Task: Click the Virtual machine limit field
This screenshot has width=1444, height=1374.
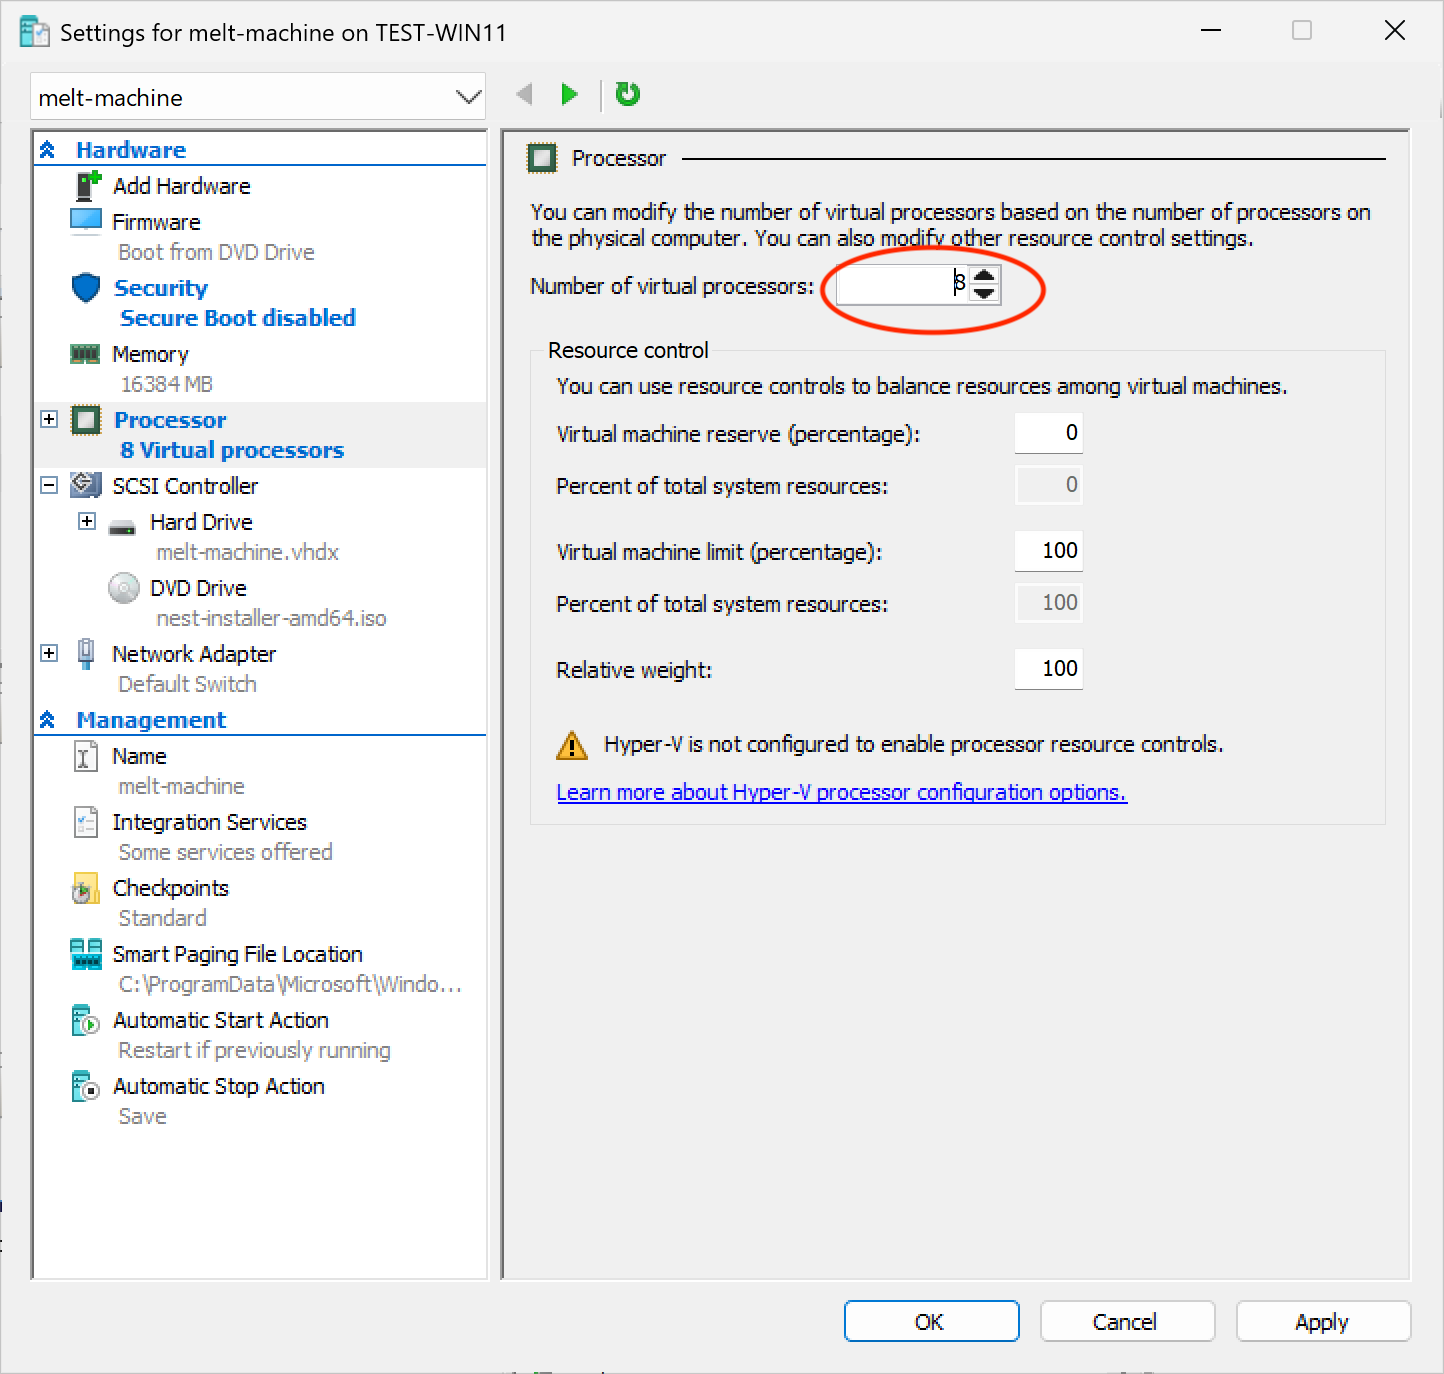Action: [1048, 551]
